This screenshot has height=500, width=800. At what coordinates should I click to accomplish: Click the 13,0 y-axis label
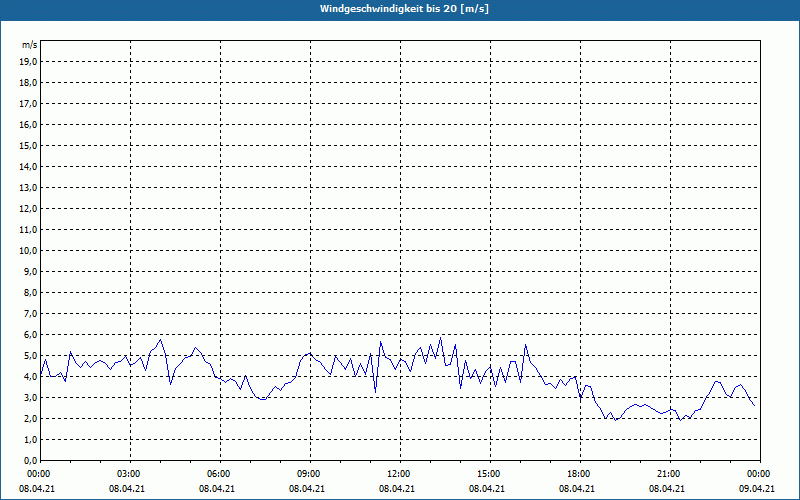pos(29,187)
